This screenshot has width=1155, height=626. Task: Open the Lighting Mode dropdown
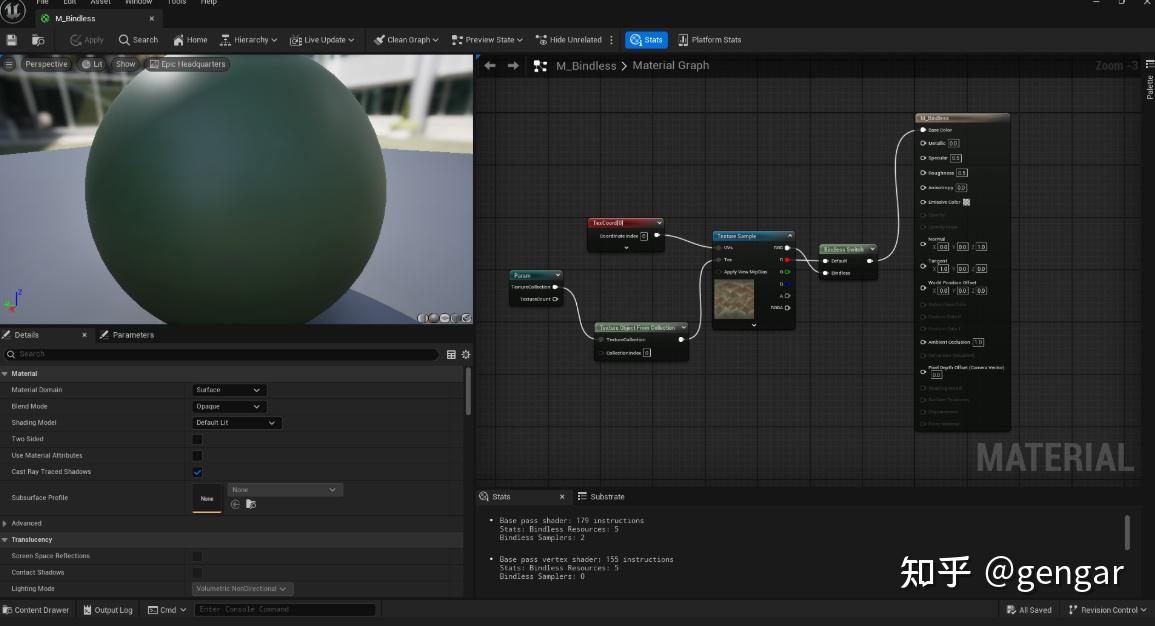click(x=243, y=588)
